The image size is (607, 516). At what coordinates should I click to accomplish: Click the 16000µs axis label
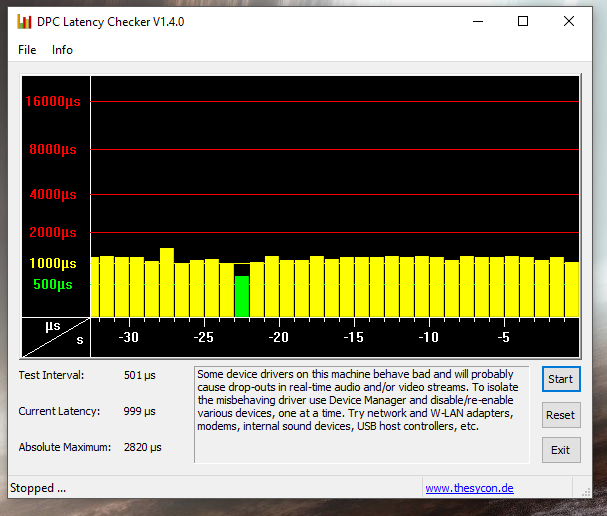tap(53, 101)
